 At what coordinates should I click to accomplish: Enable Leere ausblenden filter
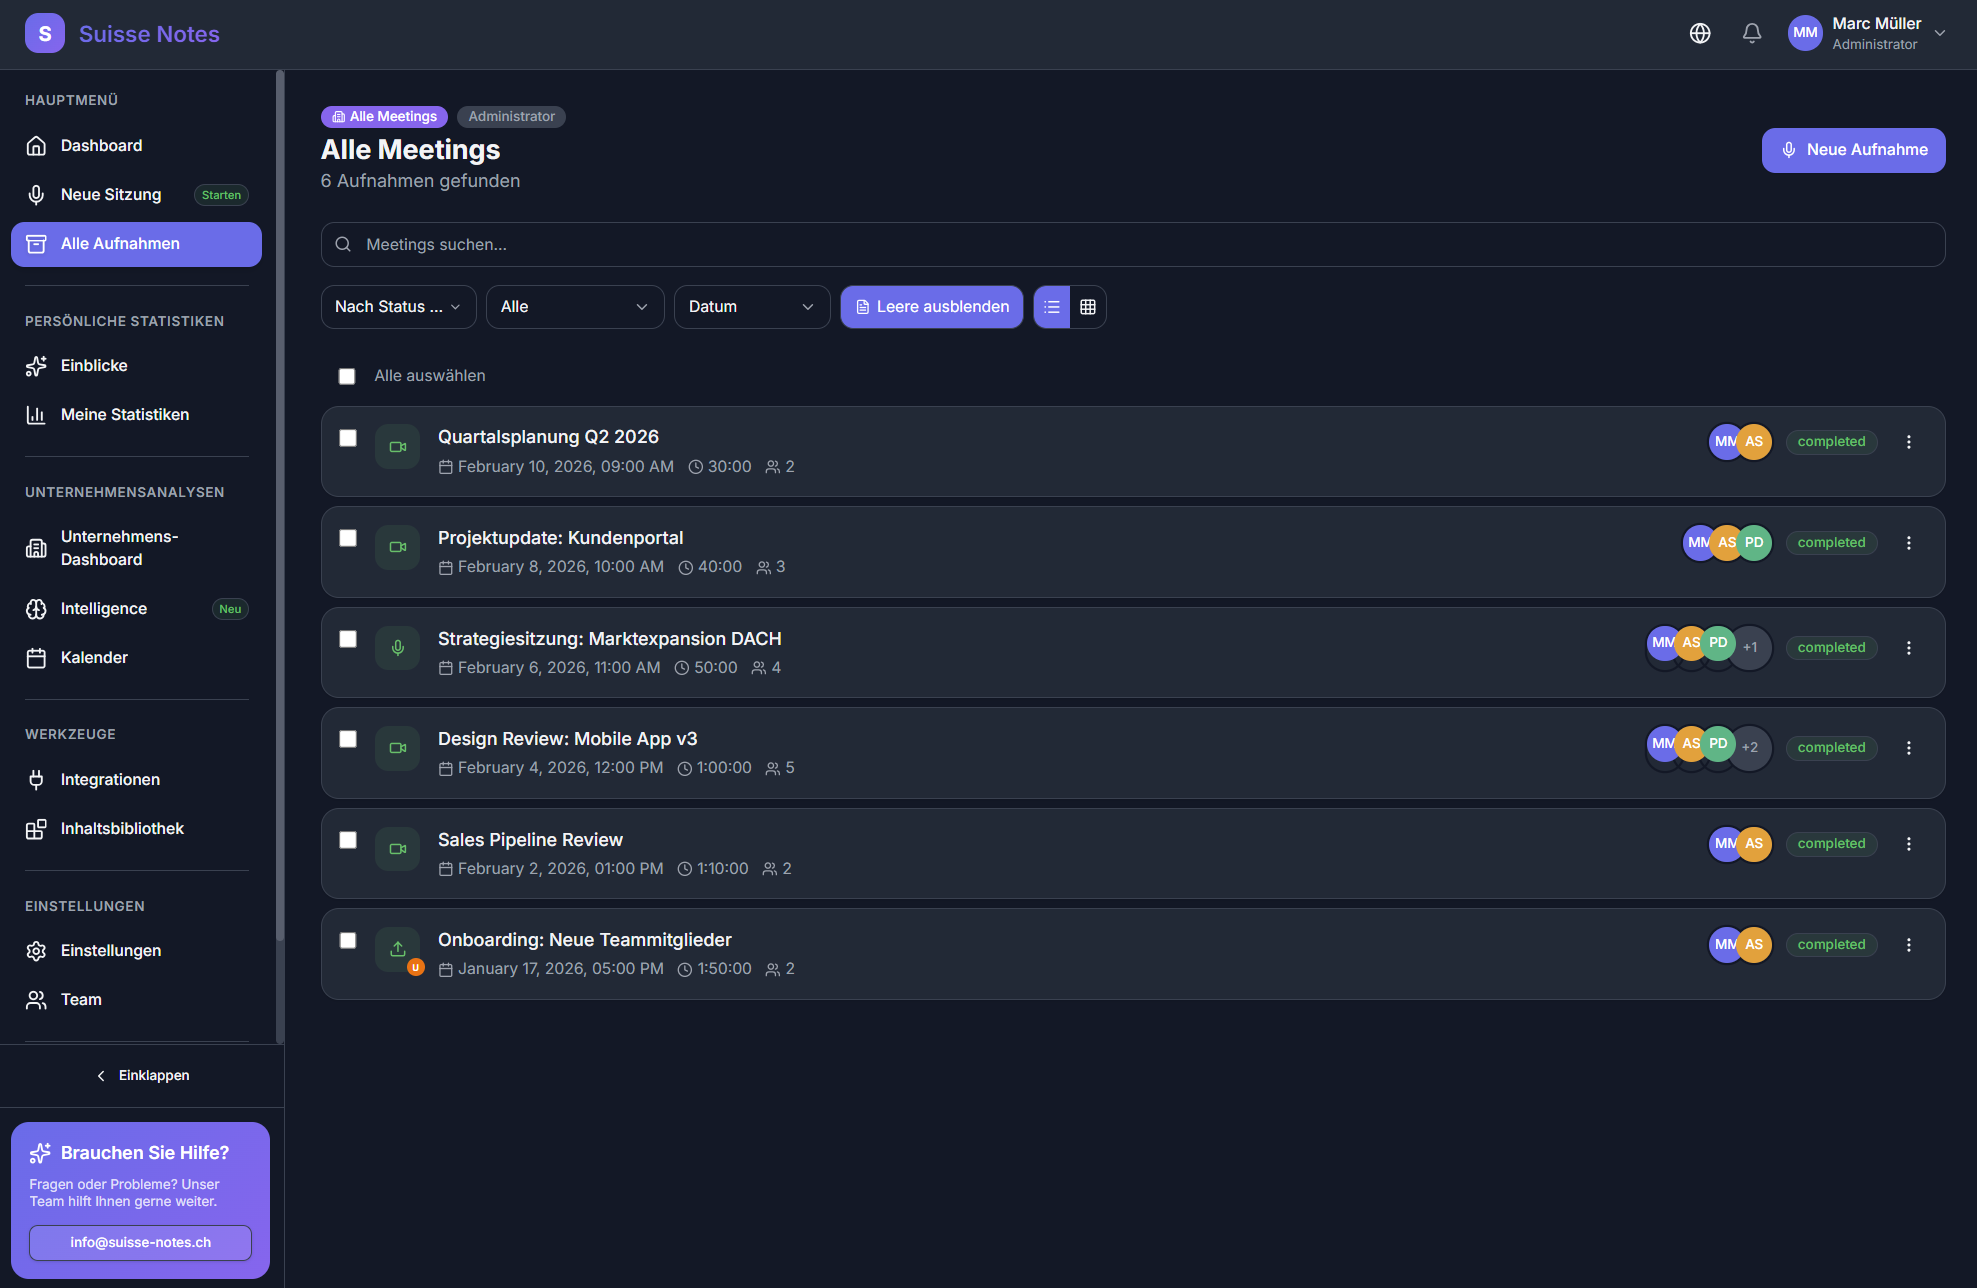click(x=931, y=307)
